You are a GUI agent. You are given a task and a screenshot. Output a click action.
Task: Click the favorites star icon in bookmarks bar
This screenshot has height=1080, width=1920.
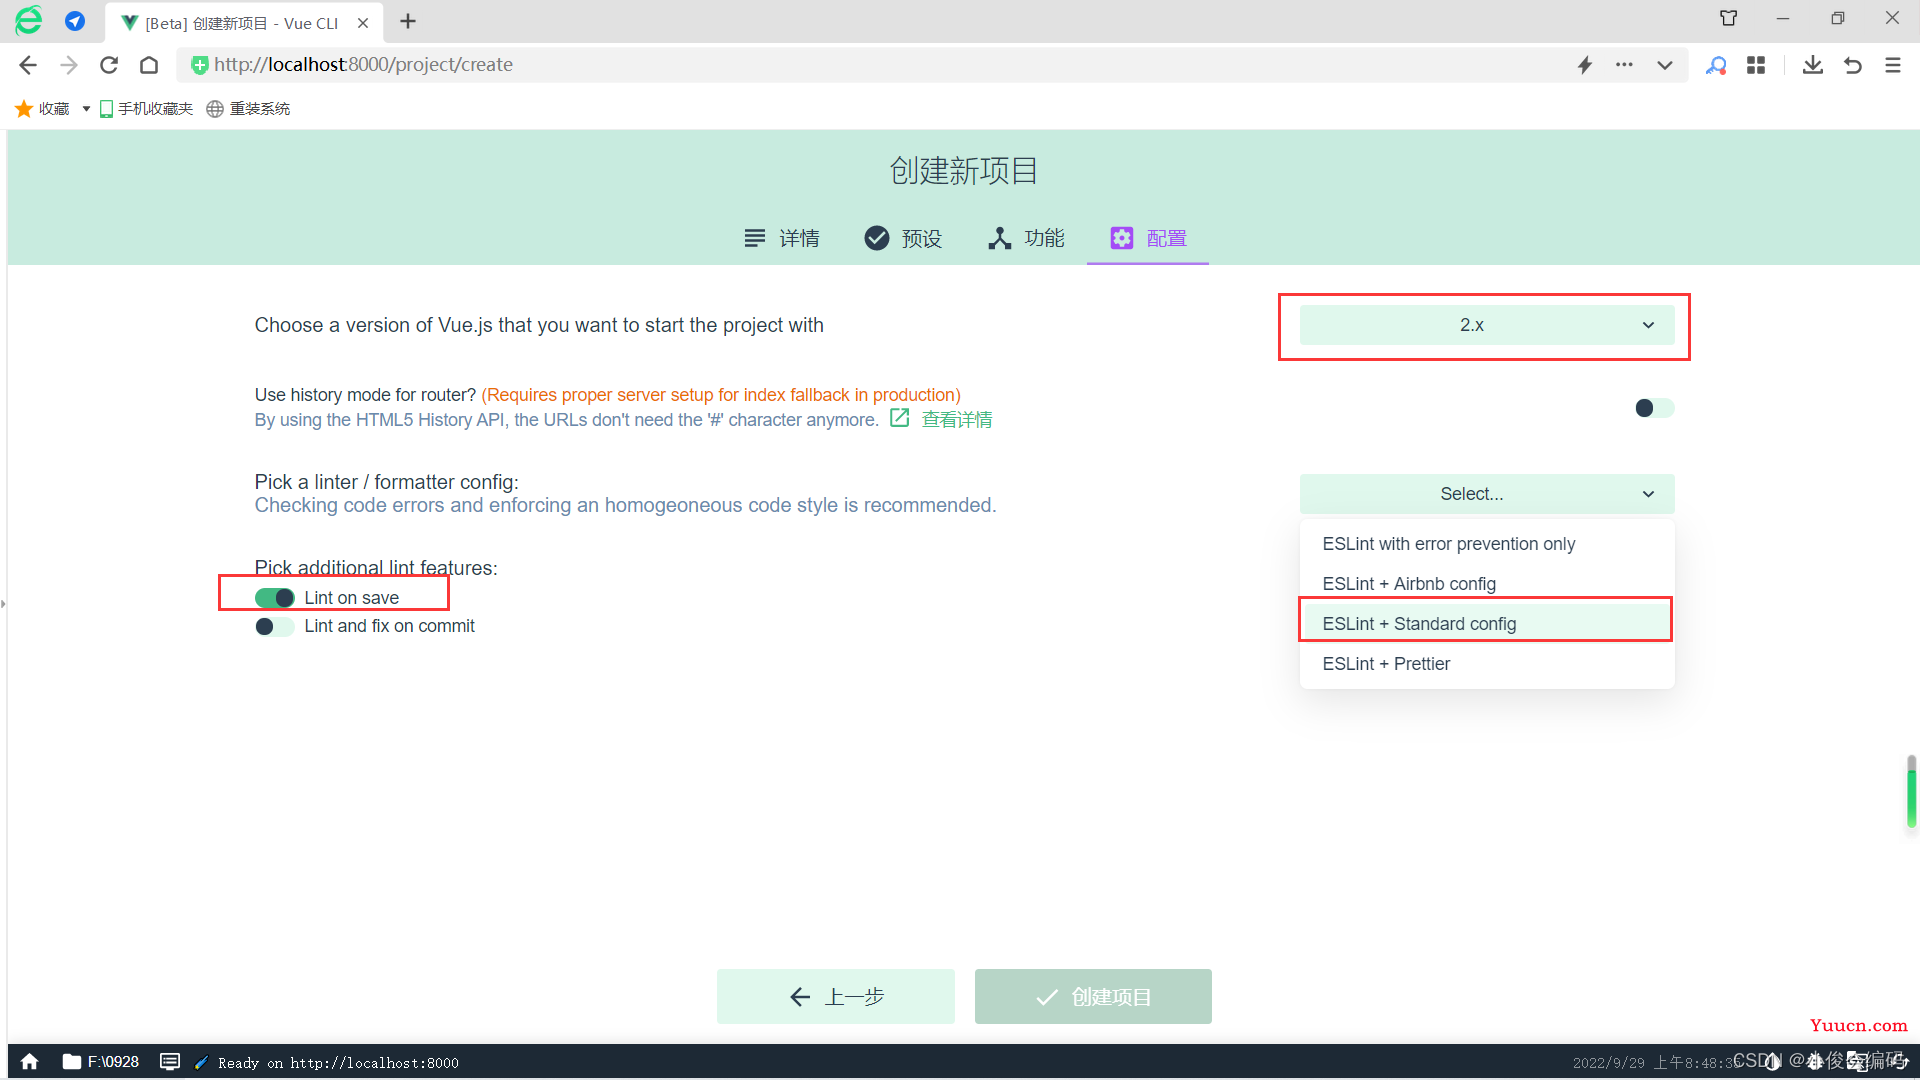24,108
